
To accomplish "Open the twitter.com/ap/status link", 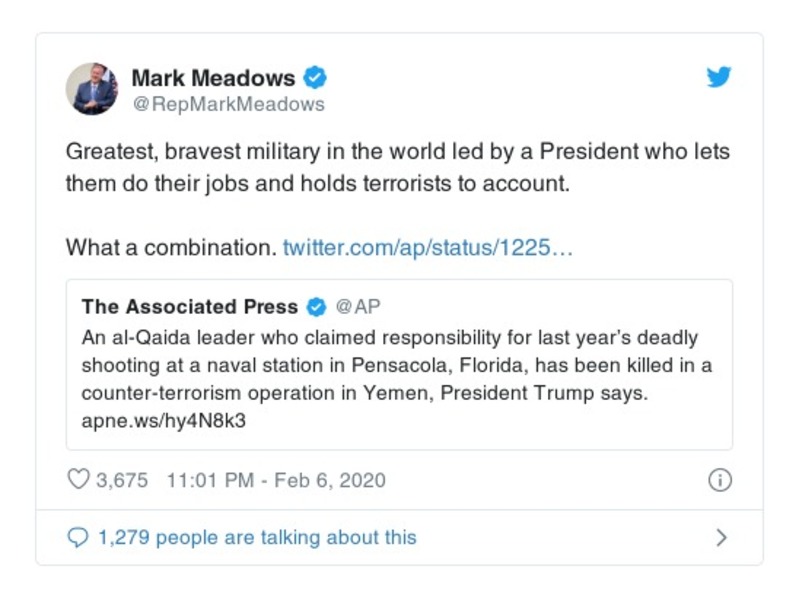I will [428, 247].
